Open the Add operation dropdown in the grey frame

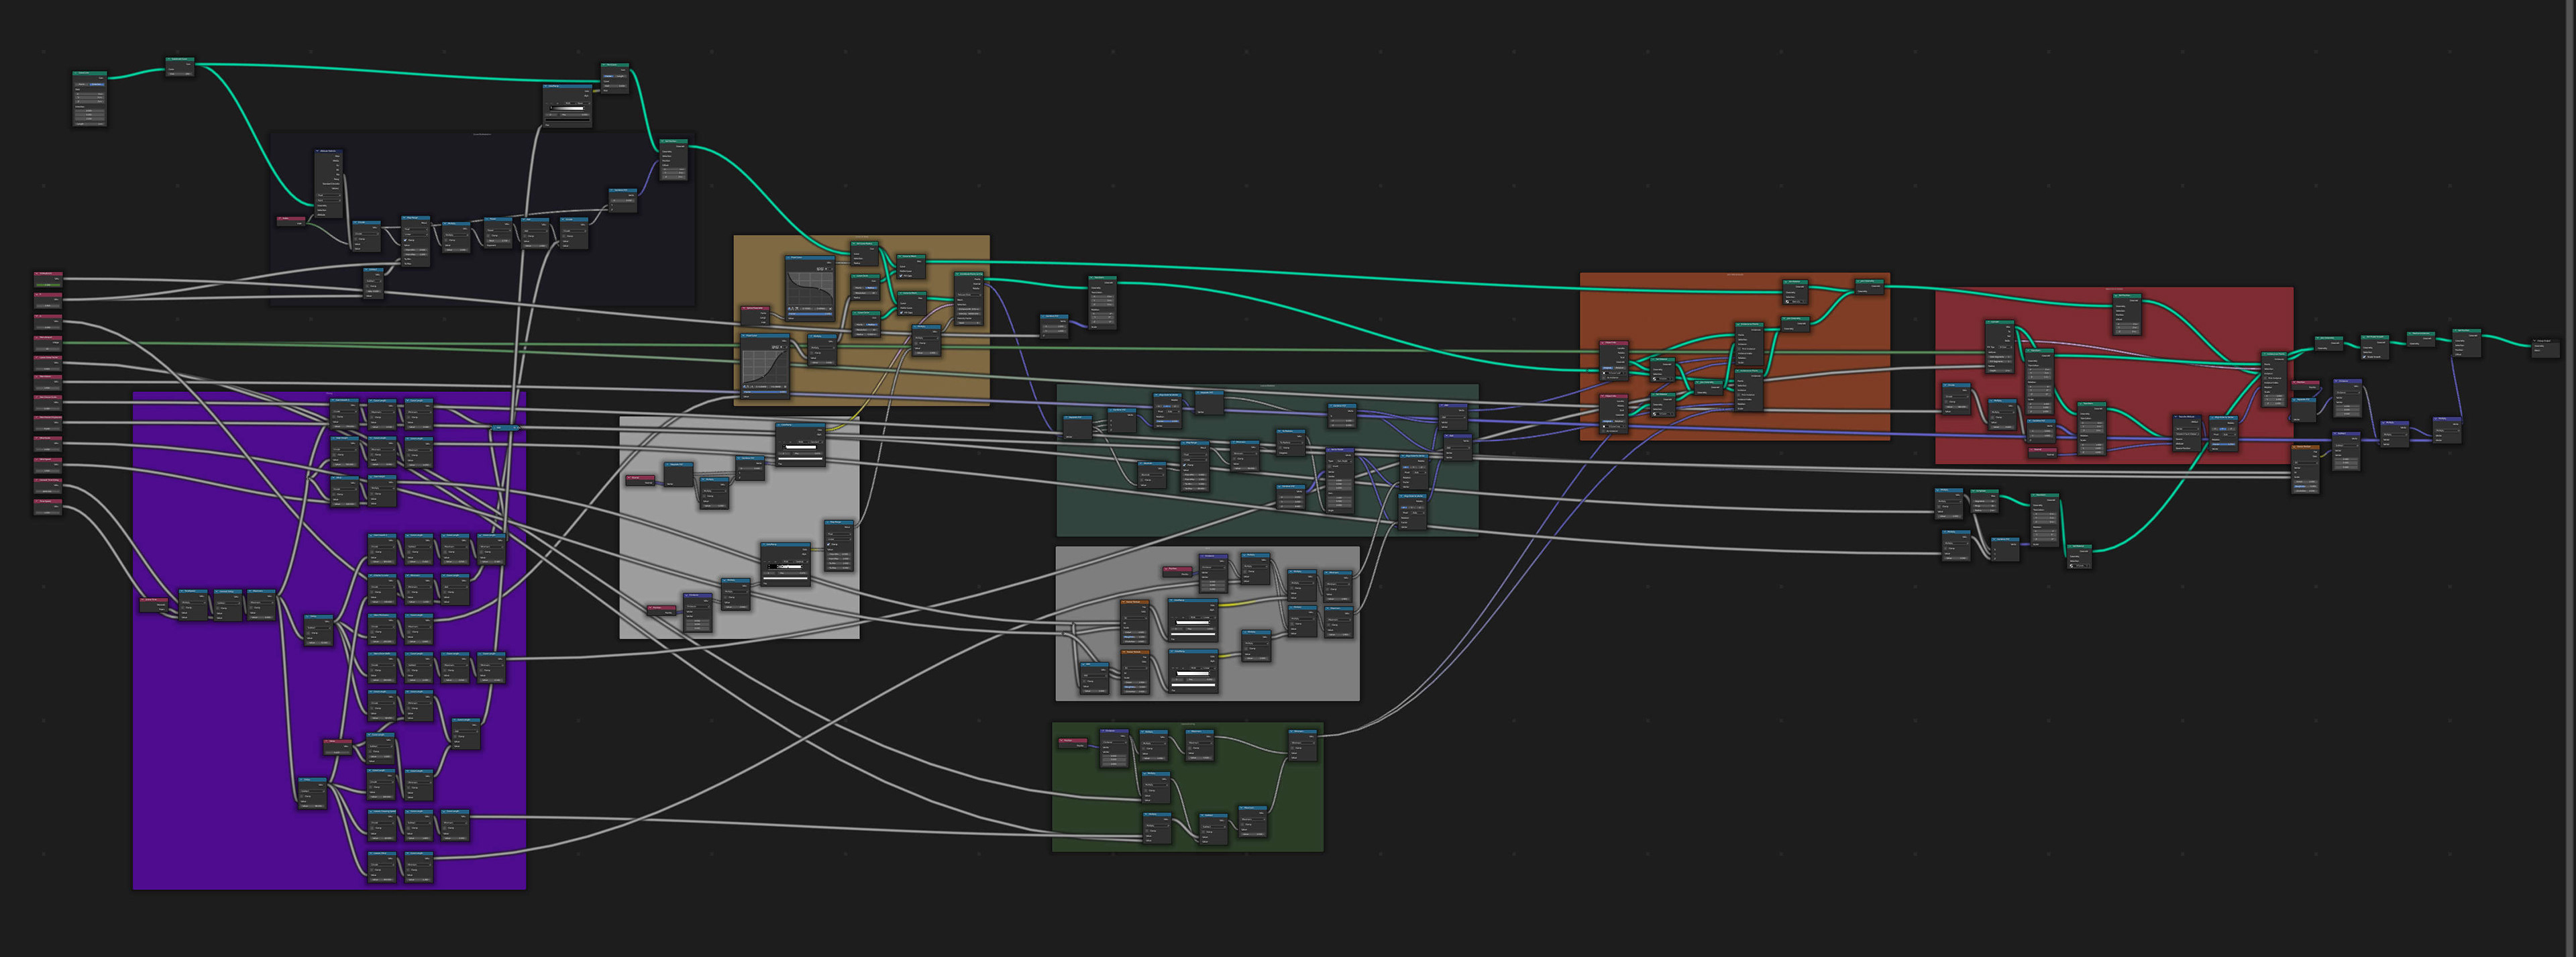1095,676
